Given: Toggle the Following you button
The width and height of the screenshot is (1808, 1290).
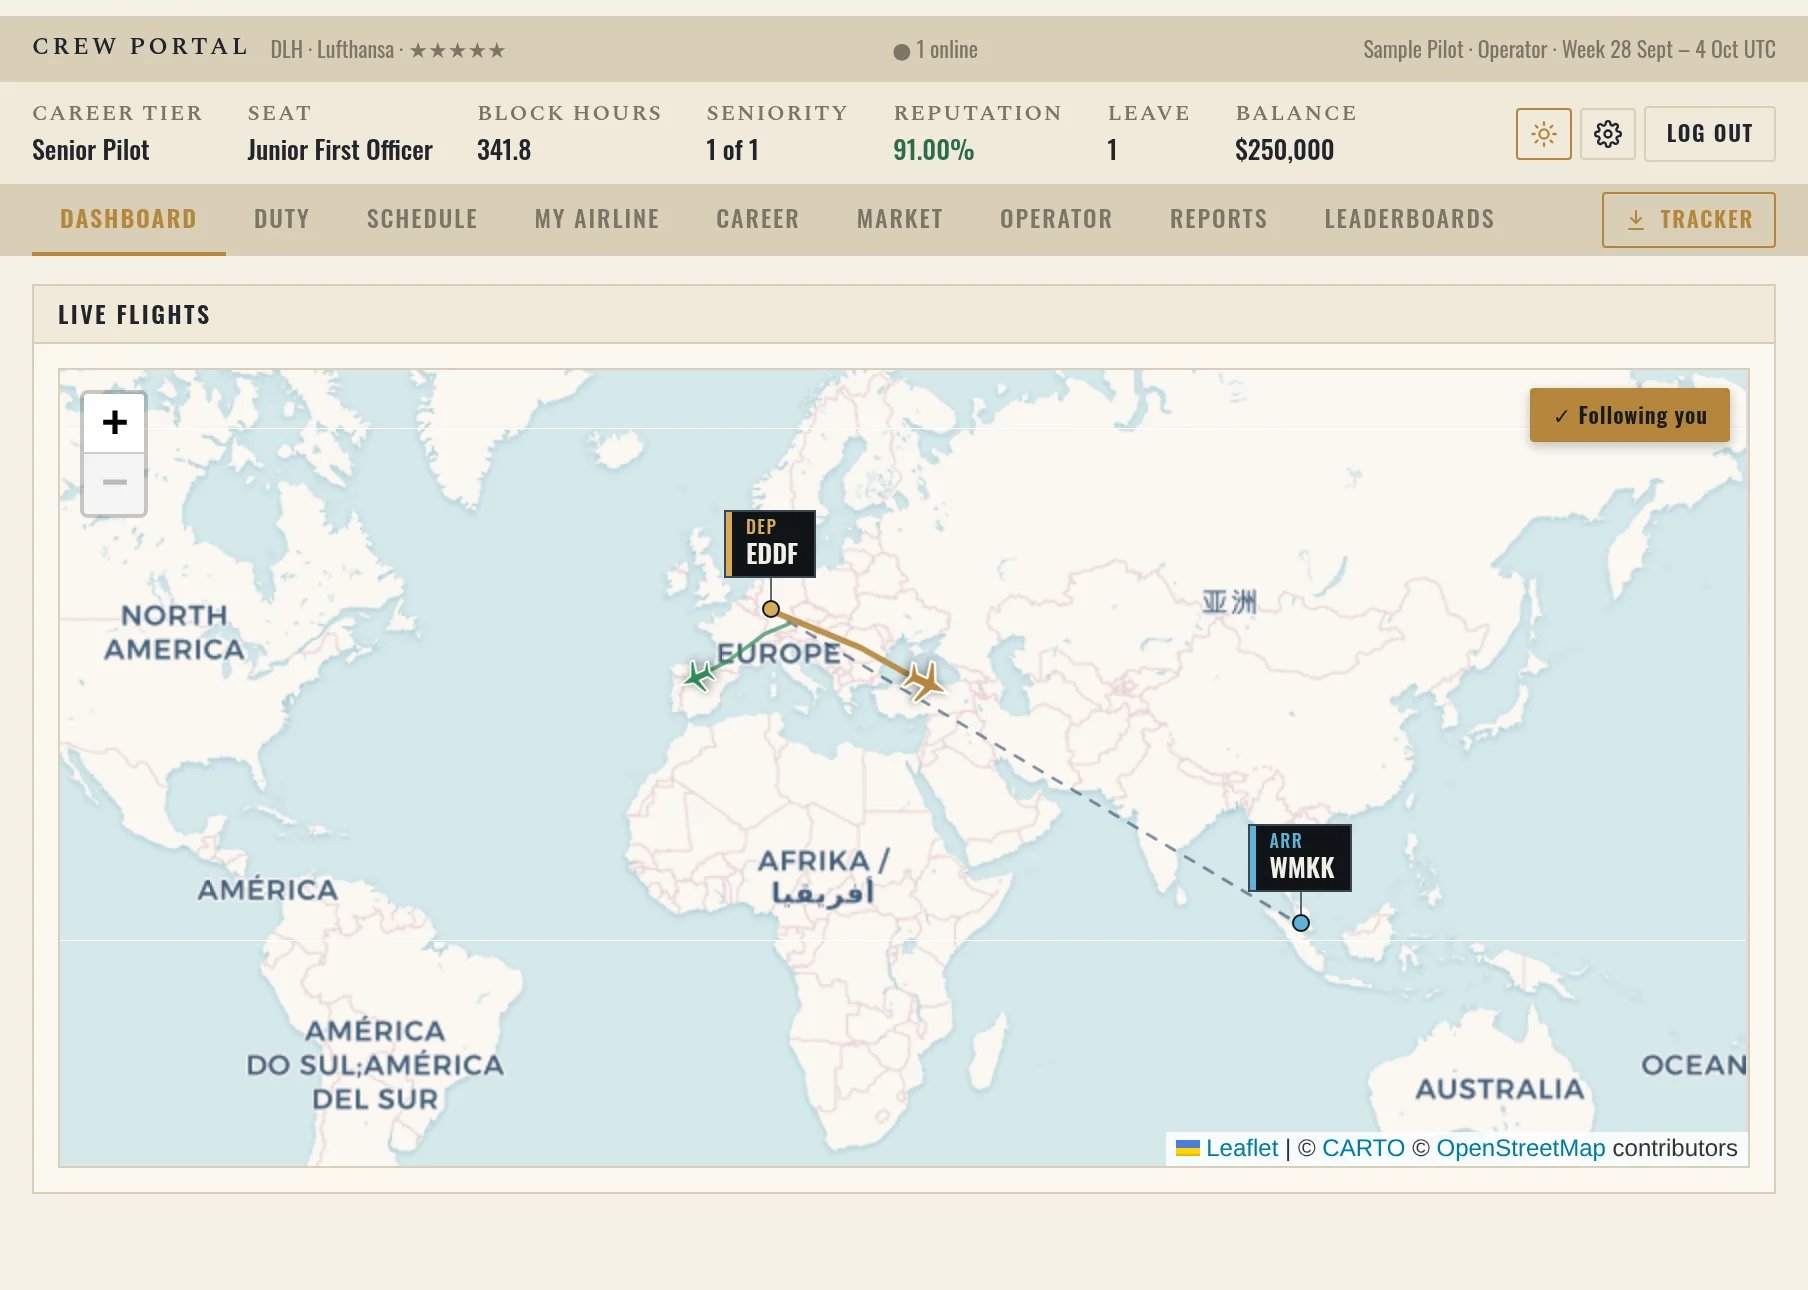Looking at the screenshot, I should (x=1630, y=415).
